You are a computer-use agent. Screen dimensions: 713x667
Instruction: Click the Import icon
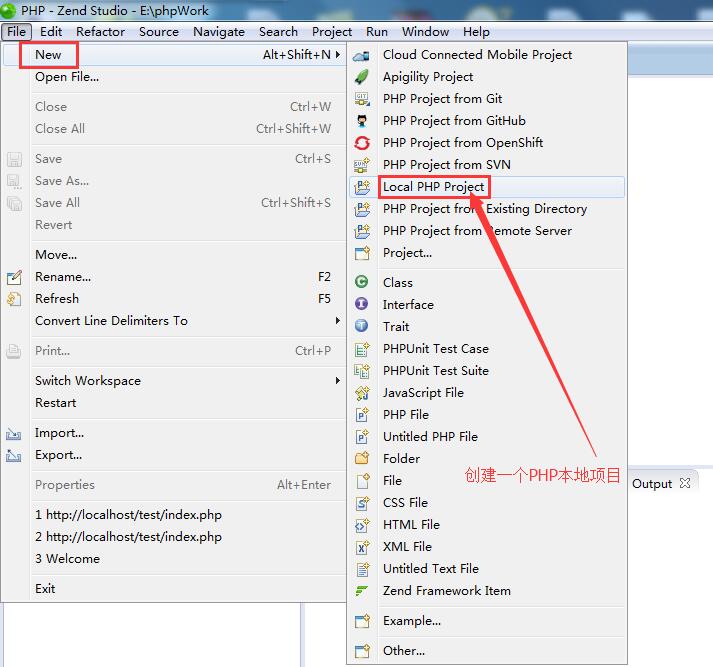point(14,434)
